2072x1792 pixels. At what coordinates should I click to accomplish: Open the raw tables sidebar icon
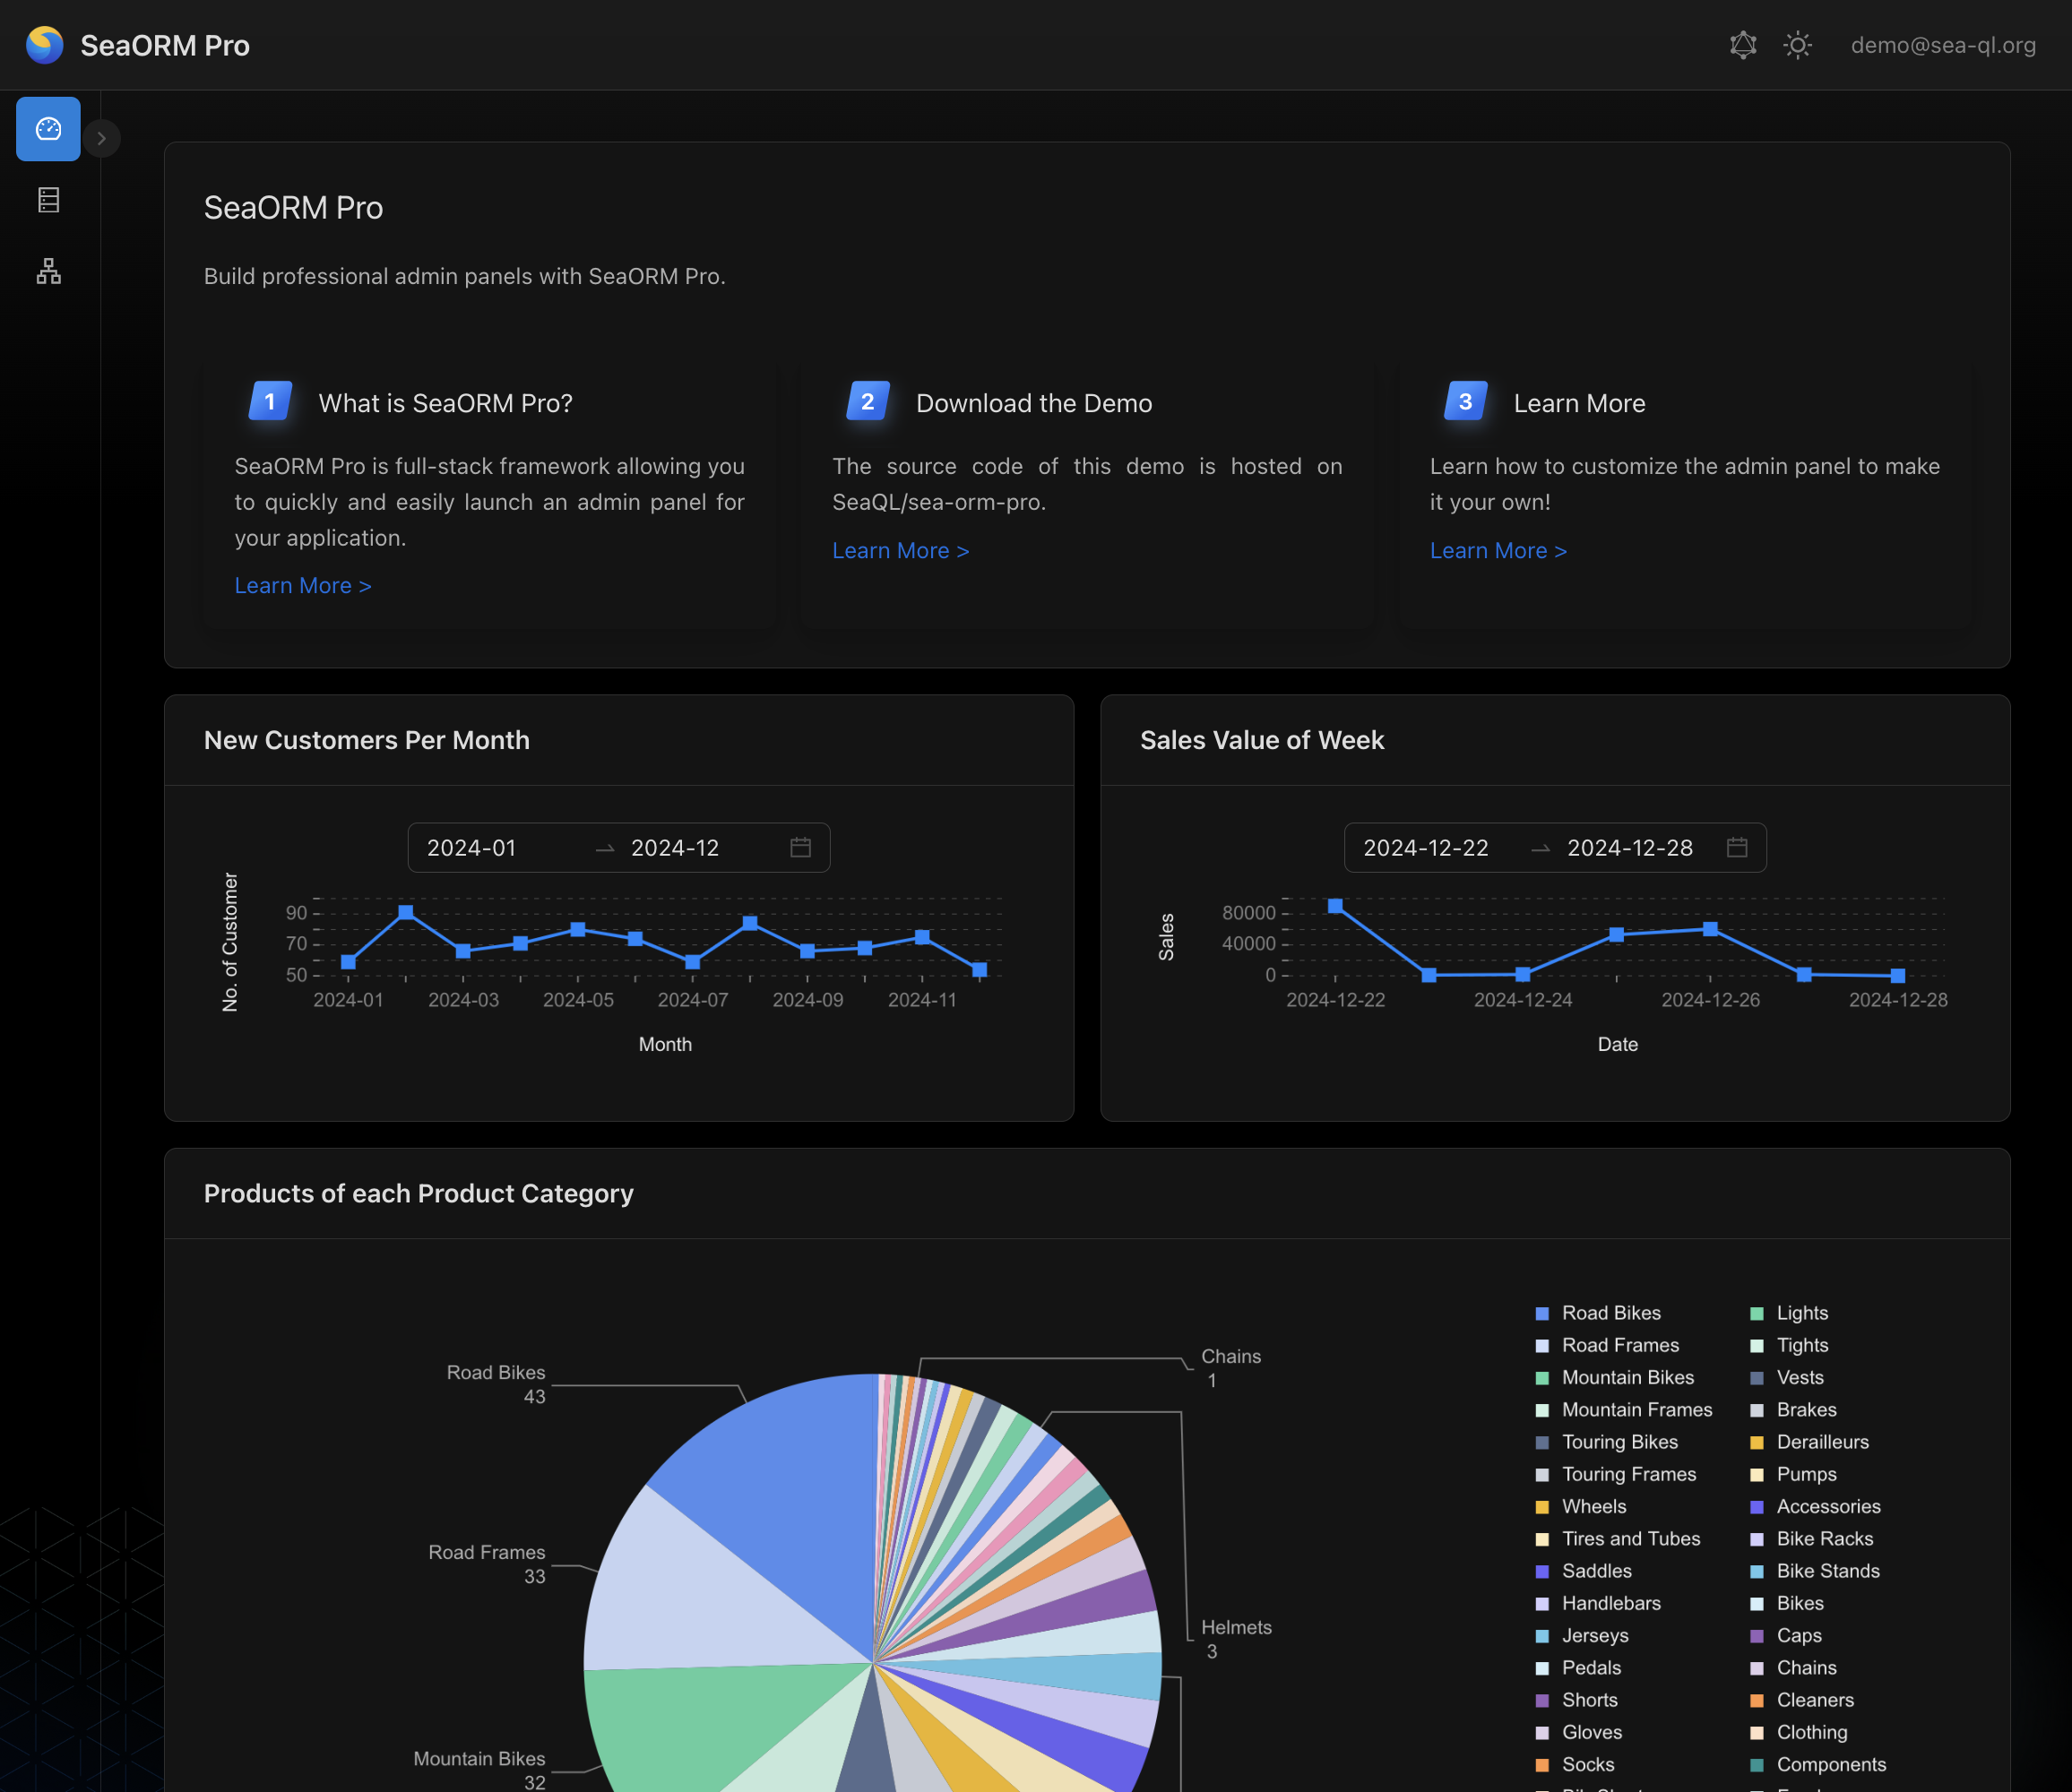(x=48, y=200)
